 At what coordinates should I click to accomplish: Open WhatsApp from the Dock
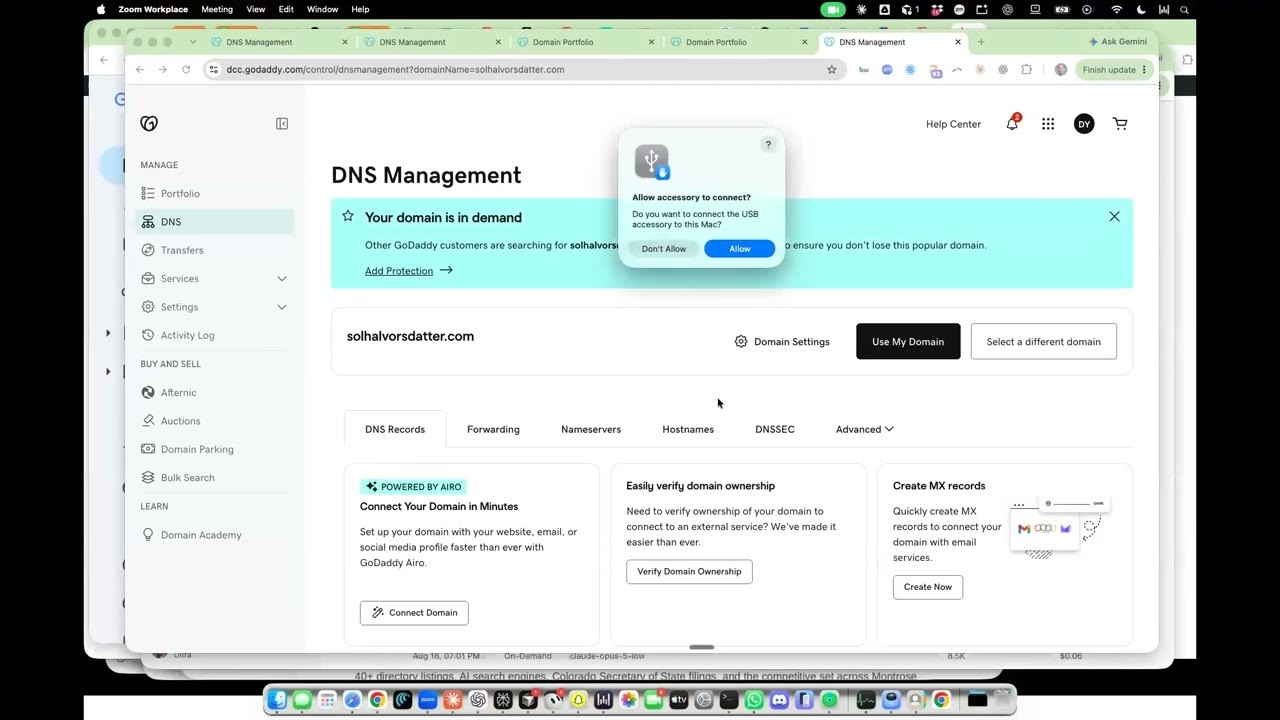tap(754, 700)
